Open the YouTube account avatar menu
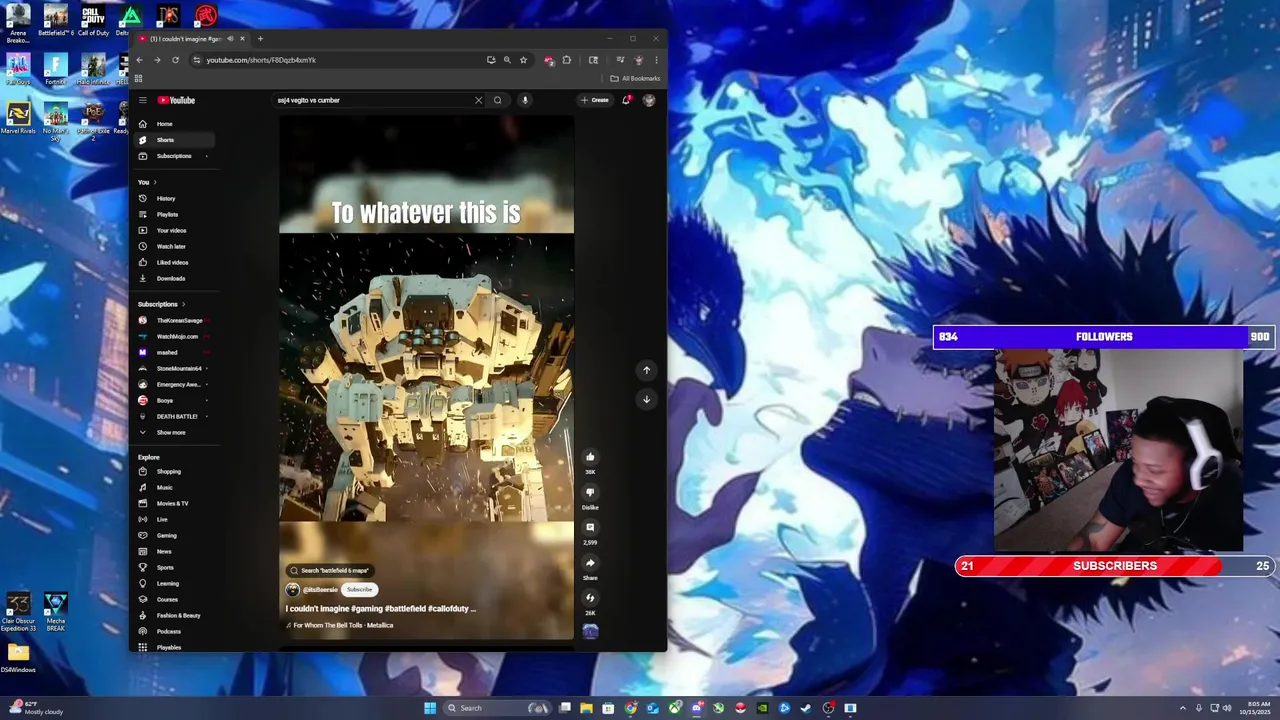Image resolution: width=1280 pixels, height=720 pixels. [649, 100]
